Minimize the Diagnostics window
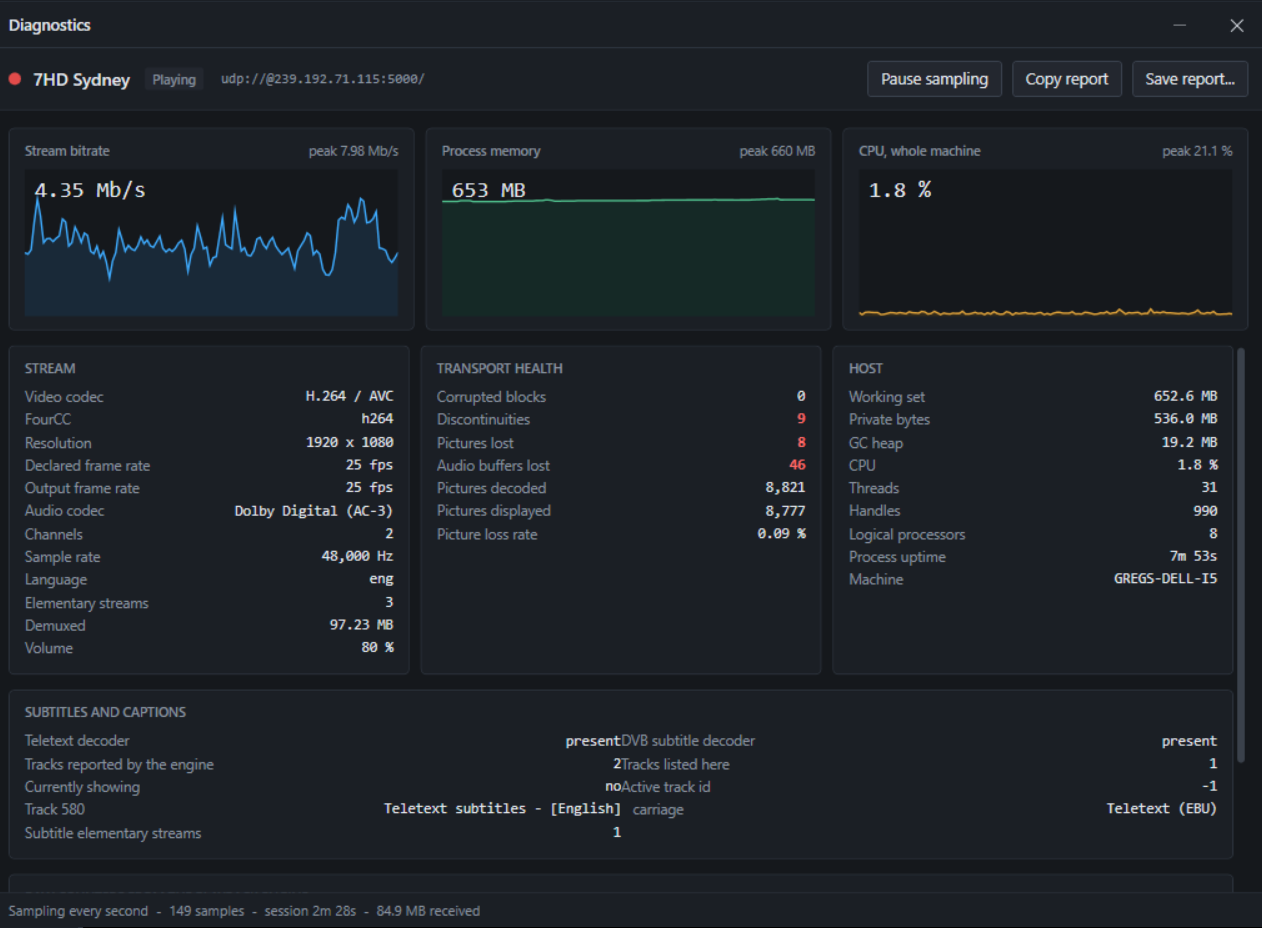This screenshot has width=1262, height=928. 1180,25
